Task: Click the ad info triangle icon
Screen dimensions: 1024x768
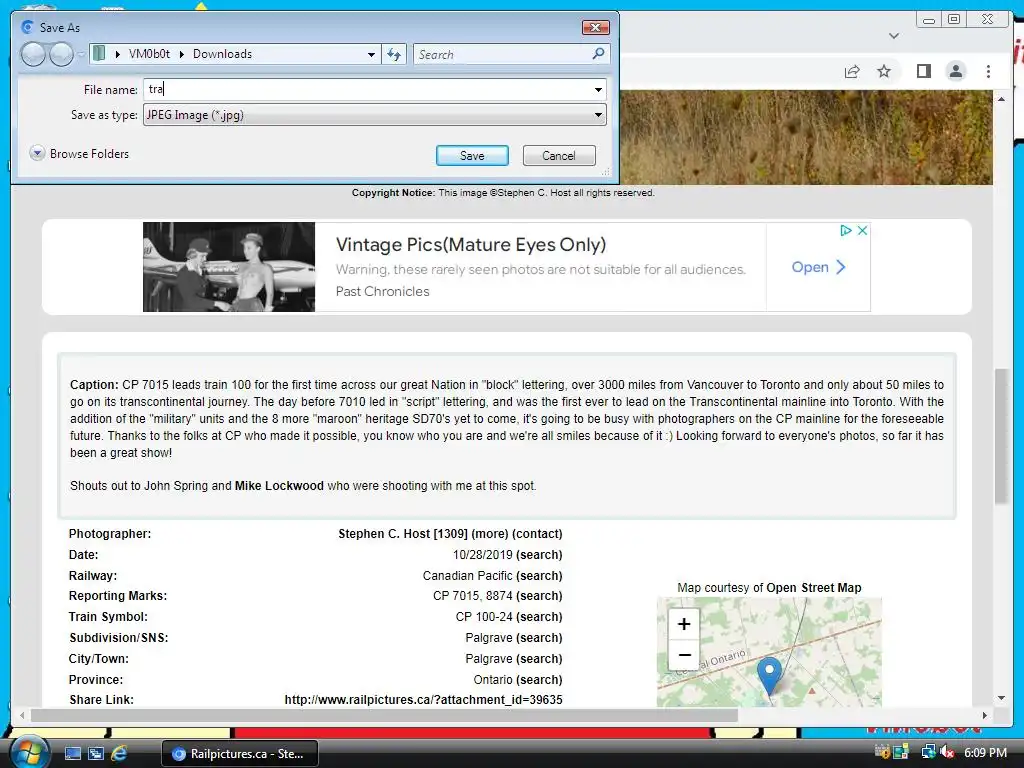Action: (x=846, y=231)
